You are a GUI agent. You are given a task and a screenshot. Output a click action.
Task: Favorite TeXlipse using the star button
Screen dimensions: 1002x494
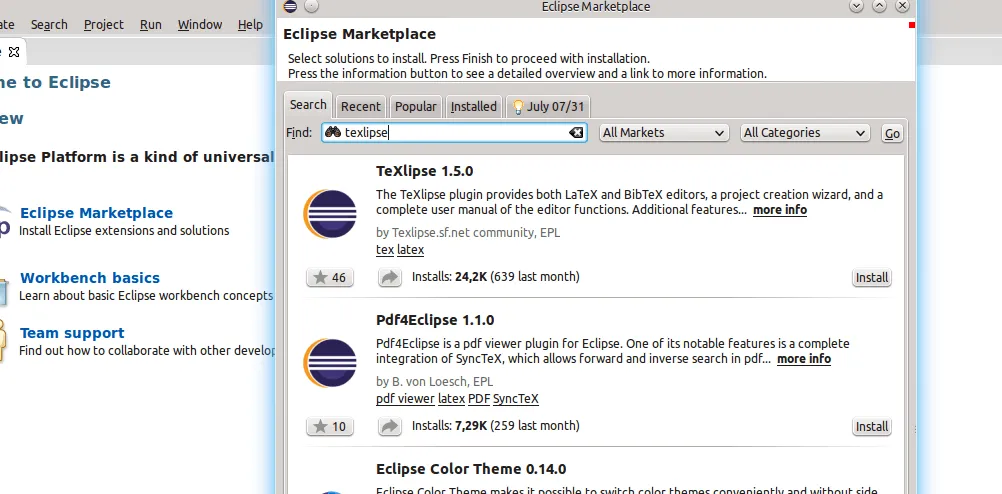(329, 277)
